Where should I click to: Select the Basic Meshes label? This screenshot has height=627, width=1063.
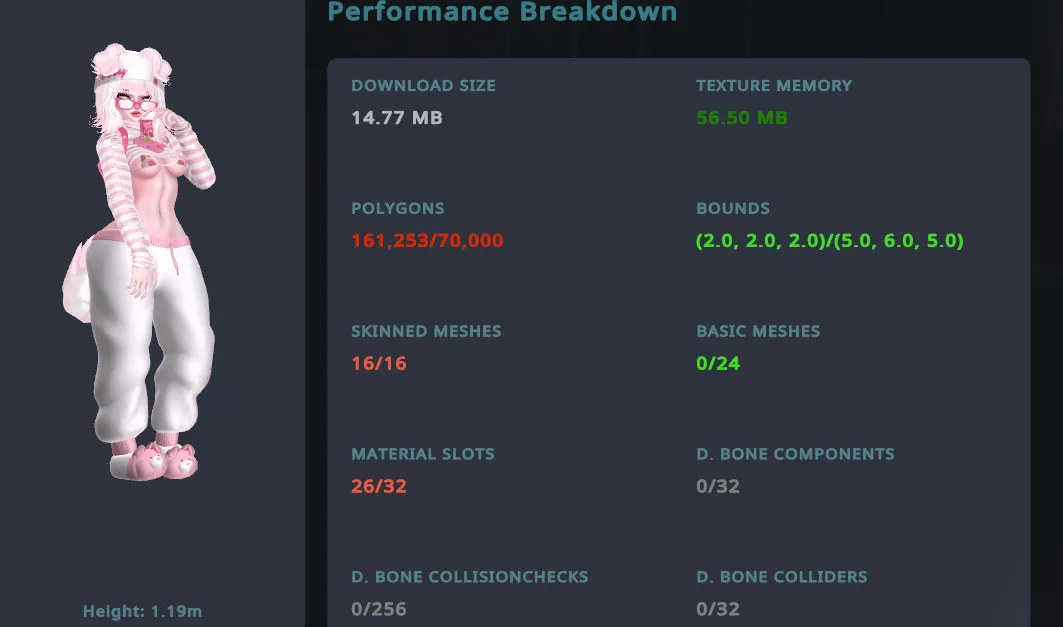[758, 331]
